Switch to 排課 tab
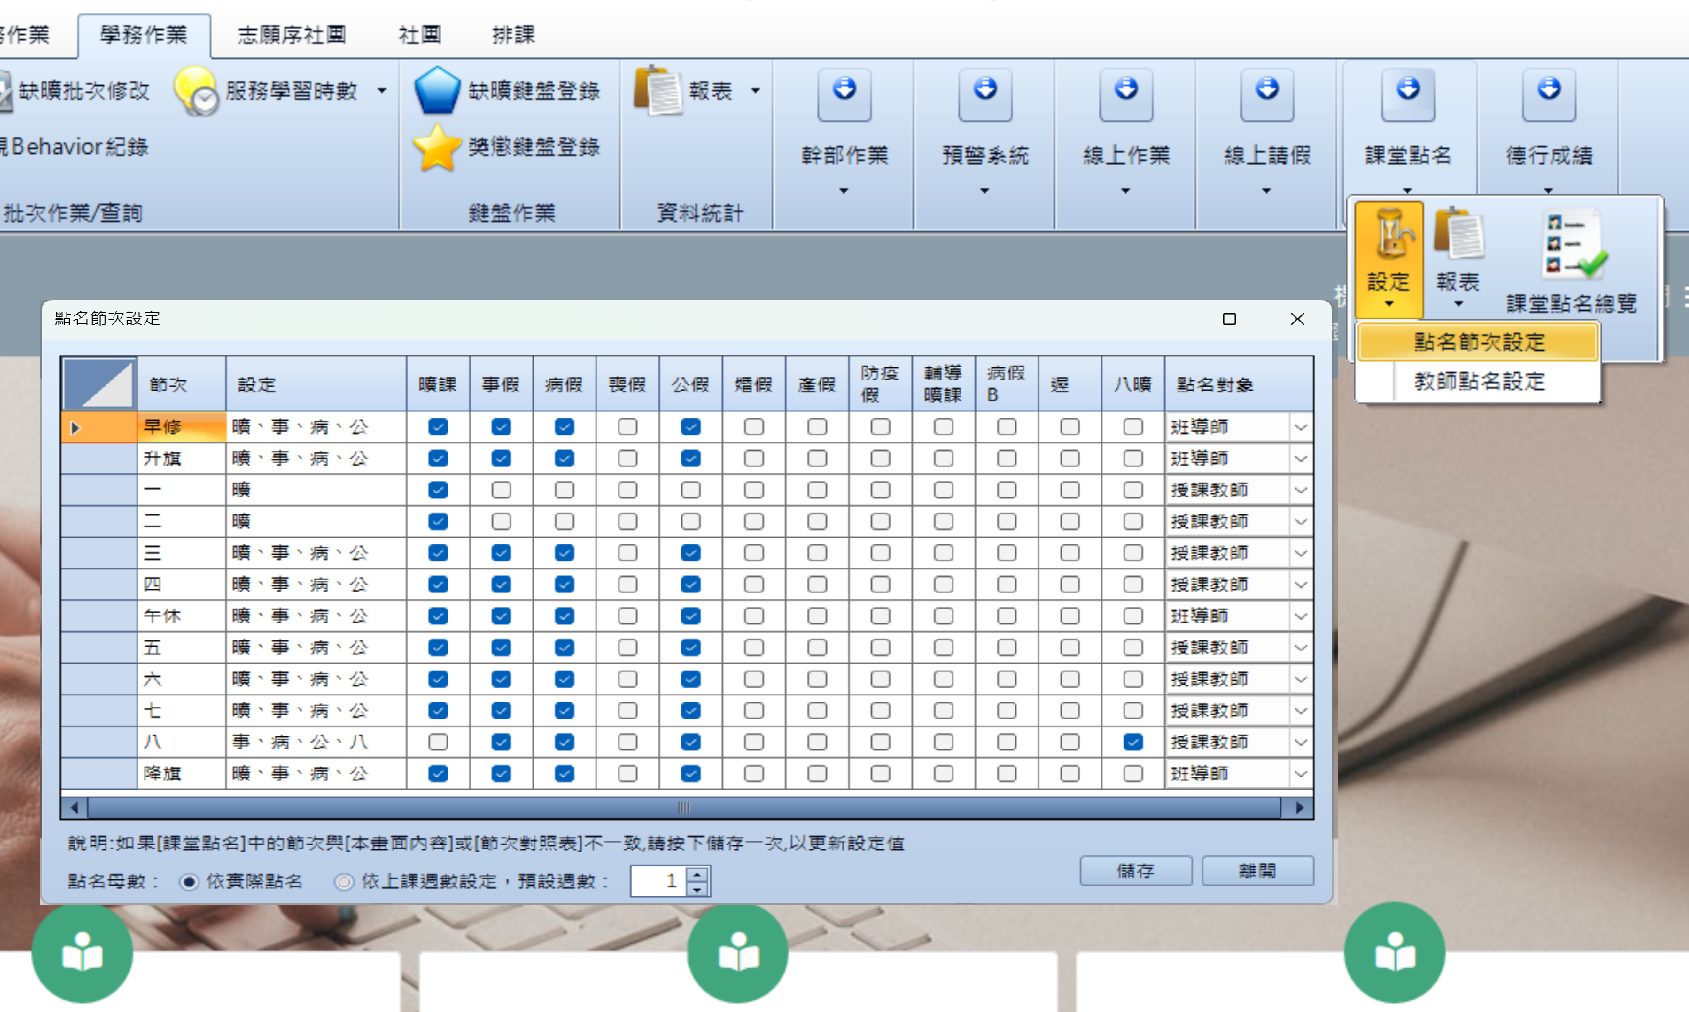The width and height of the screenshot is (1689, 1012). [514, 35]
